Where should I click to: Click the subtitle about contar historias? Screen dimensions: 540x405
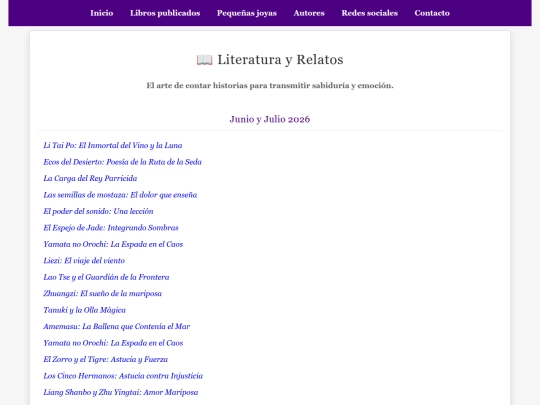pos(270,85)
